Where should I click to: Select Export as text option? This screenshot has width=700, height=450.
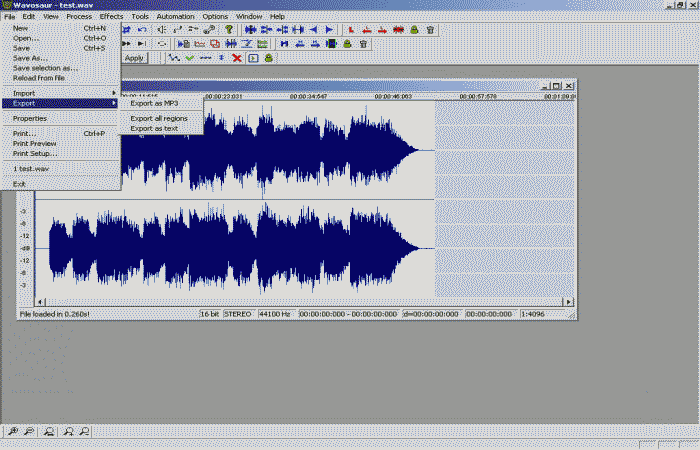pyautogui.click(x=154, y=128)
